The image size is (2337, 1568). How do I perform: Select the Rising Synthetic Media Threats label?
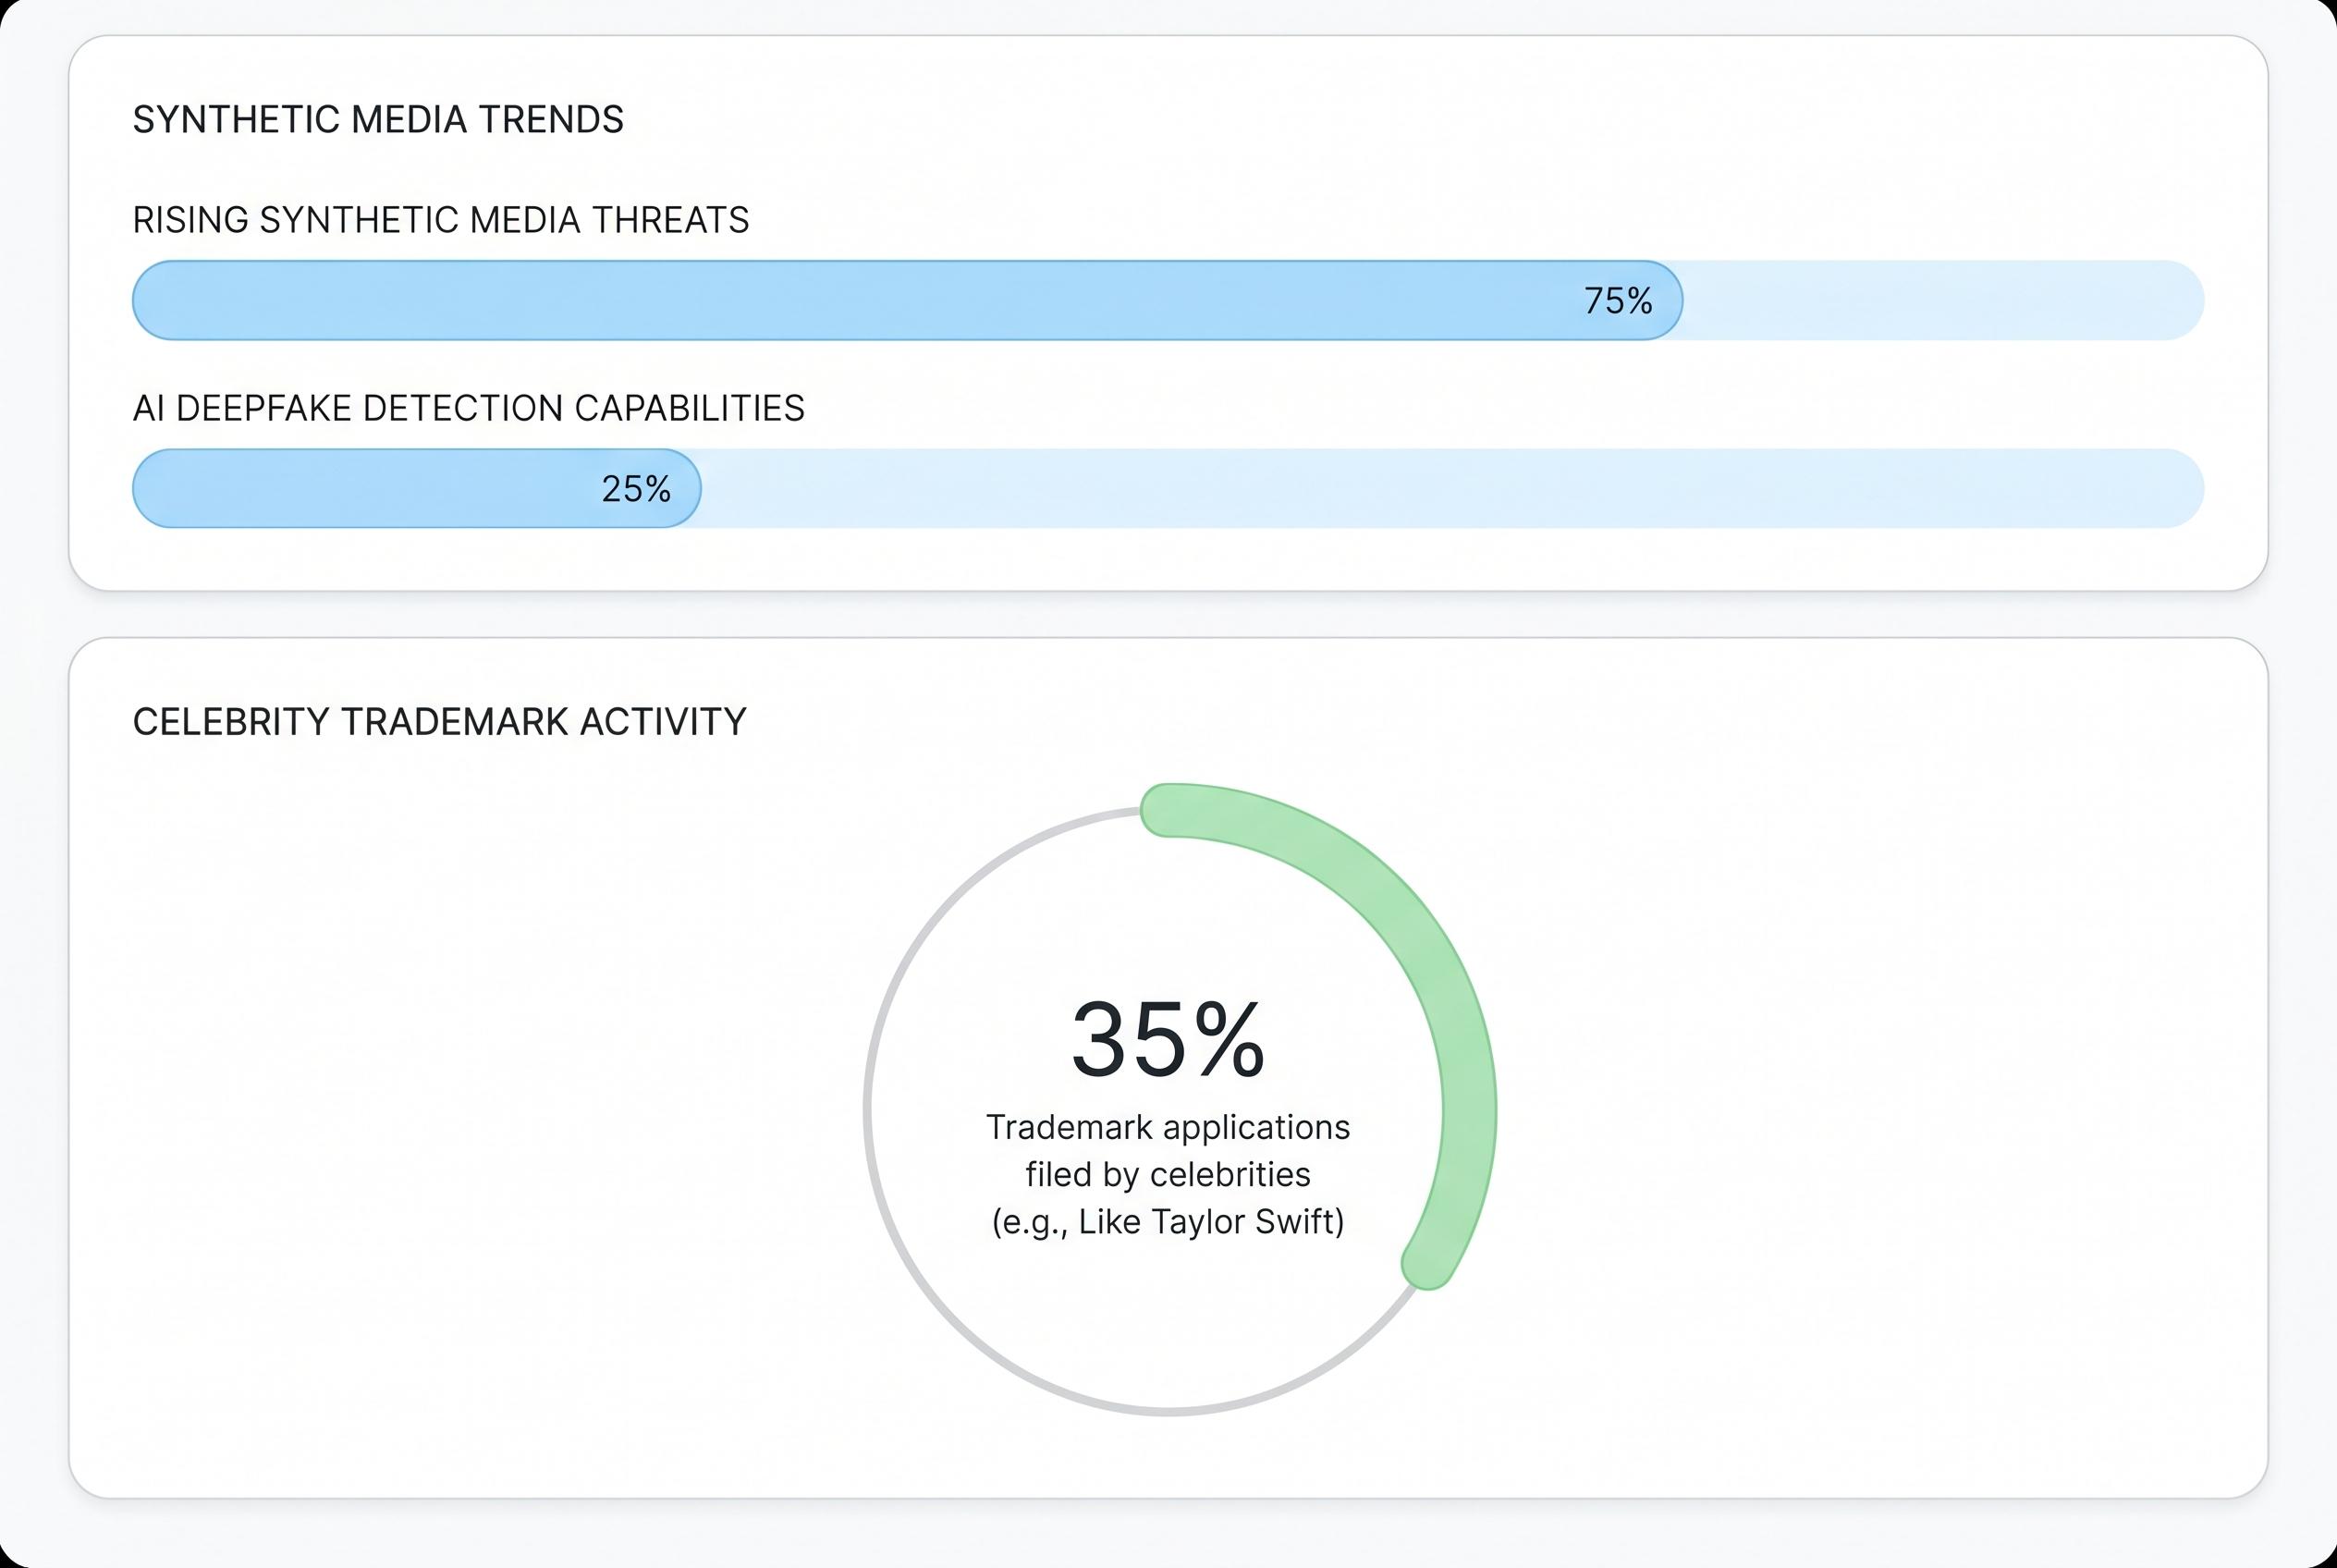point(440,220)
